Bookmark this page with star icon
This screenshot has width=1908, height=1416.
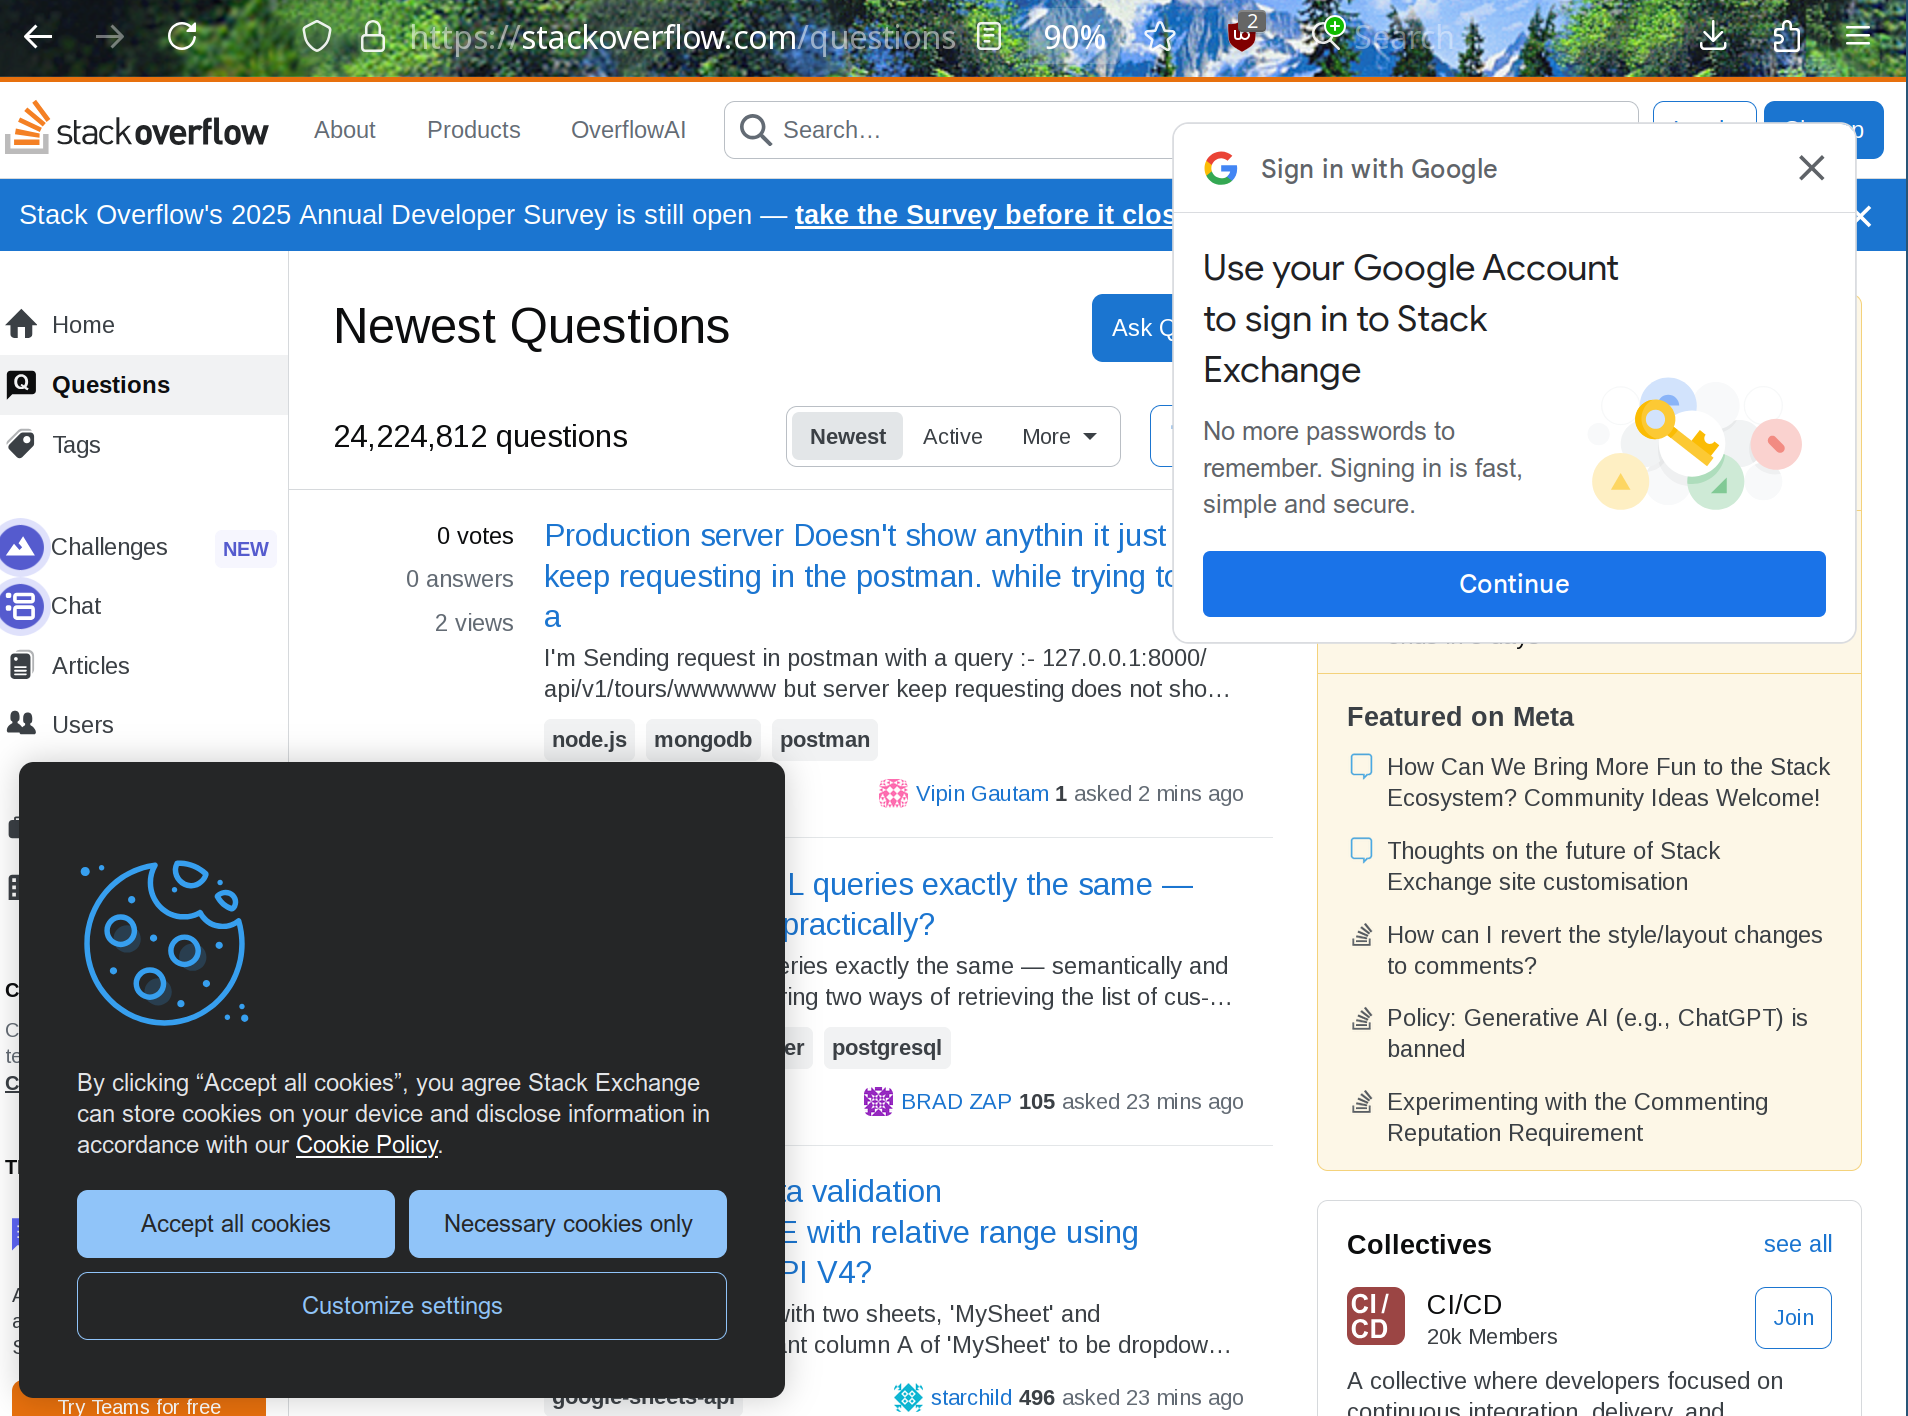1160,37
